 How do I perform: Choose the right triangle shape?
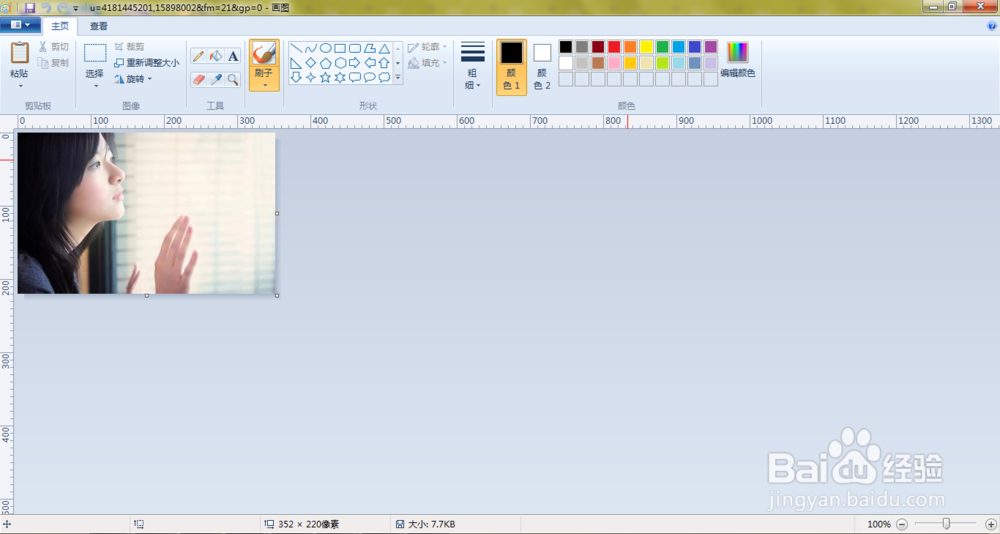(x=296, y=63)
